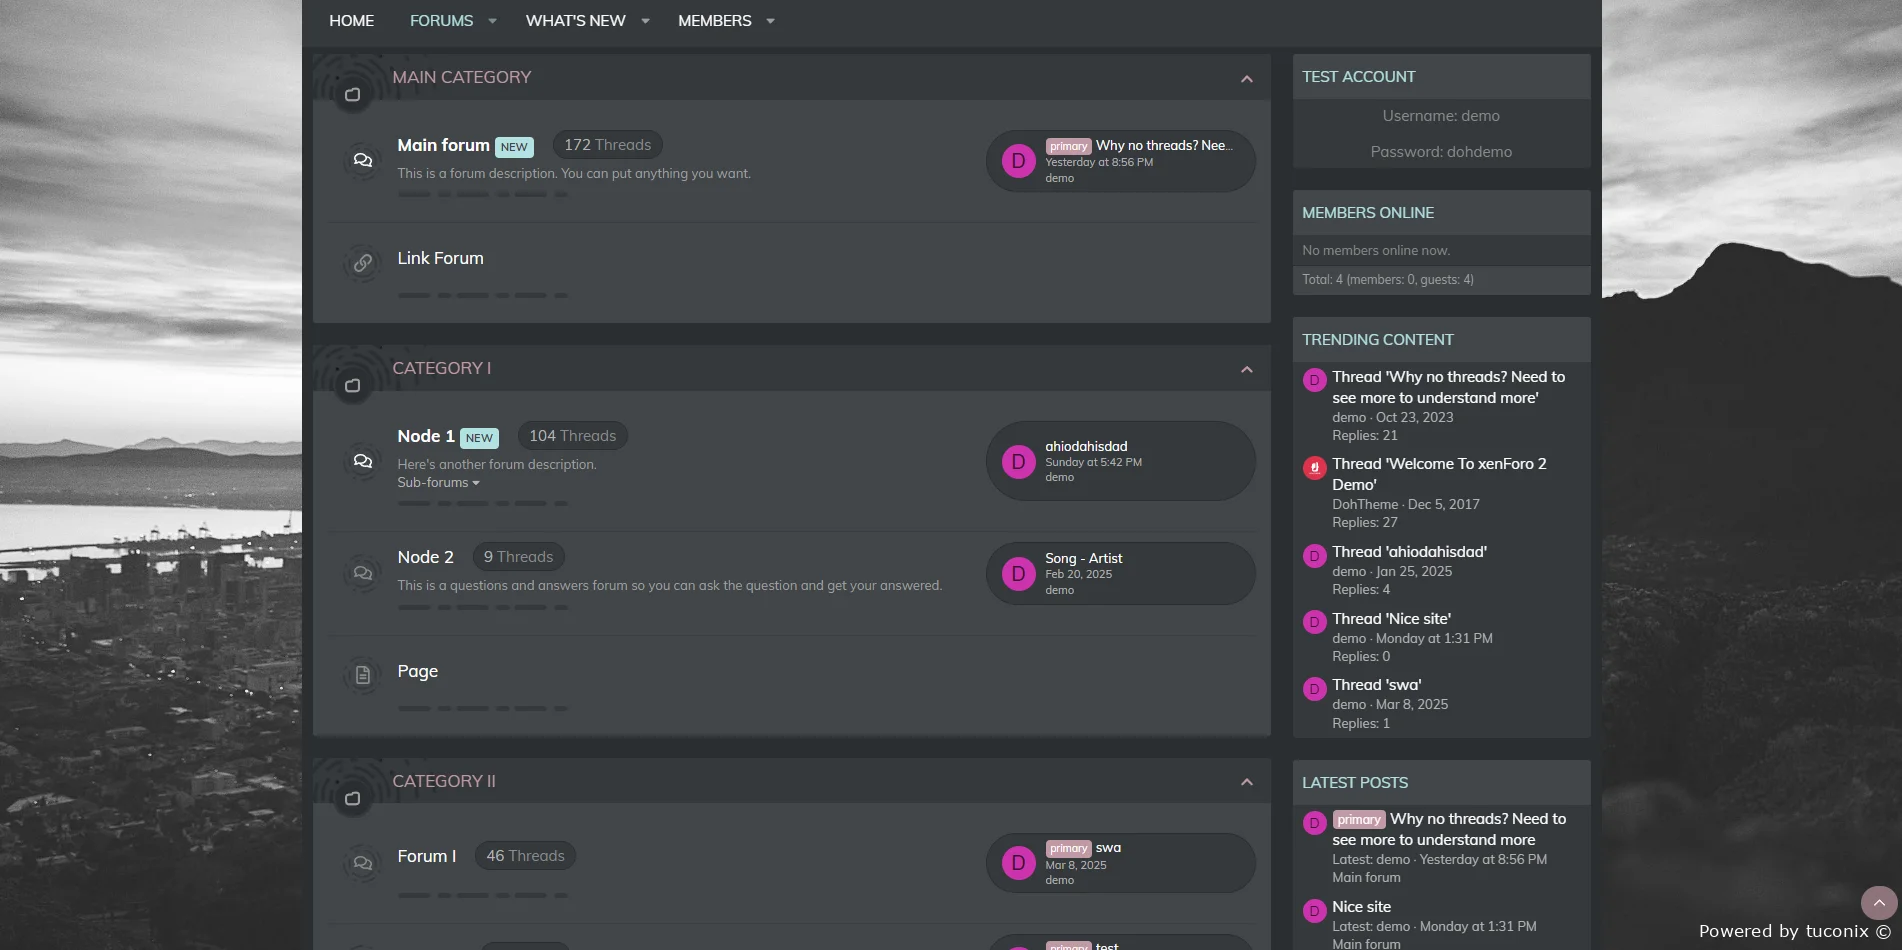Viewport: 1902px width, 950px height.
Task: Open the Forum I link
Action: coord(426,856)
